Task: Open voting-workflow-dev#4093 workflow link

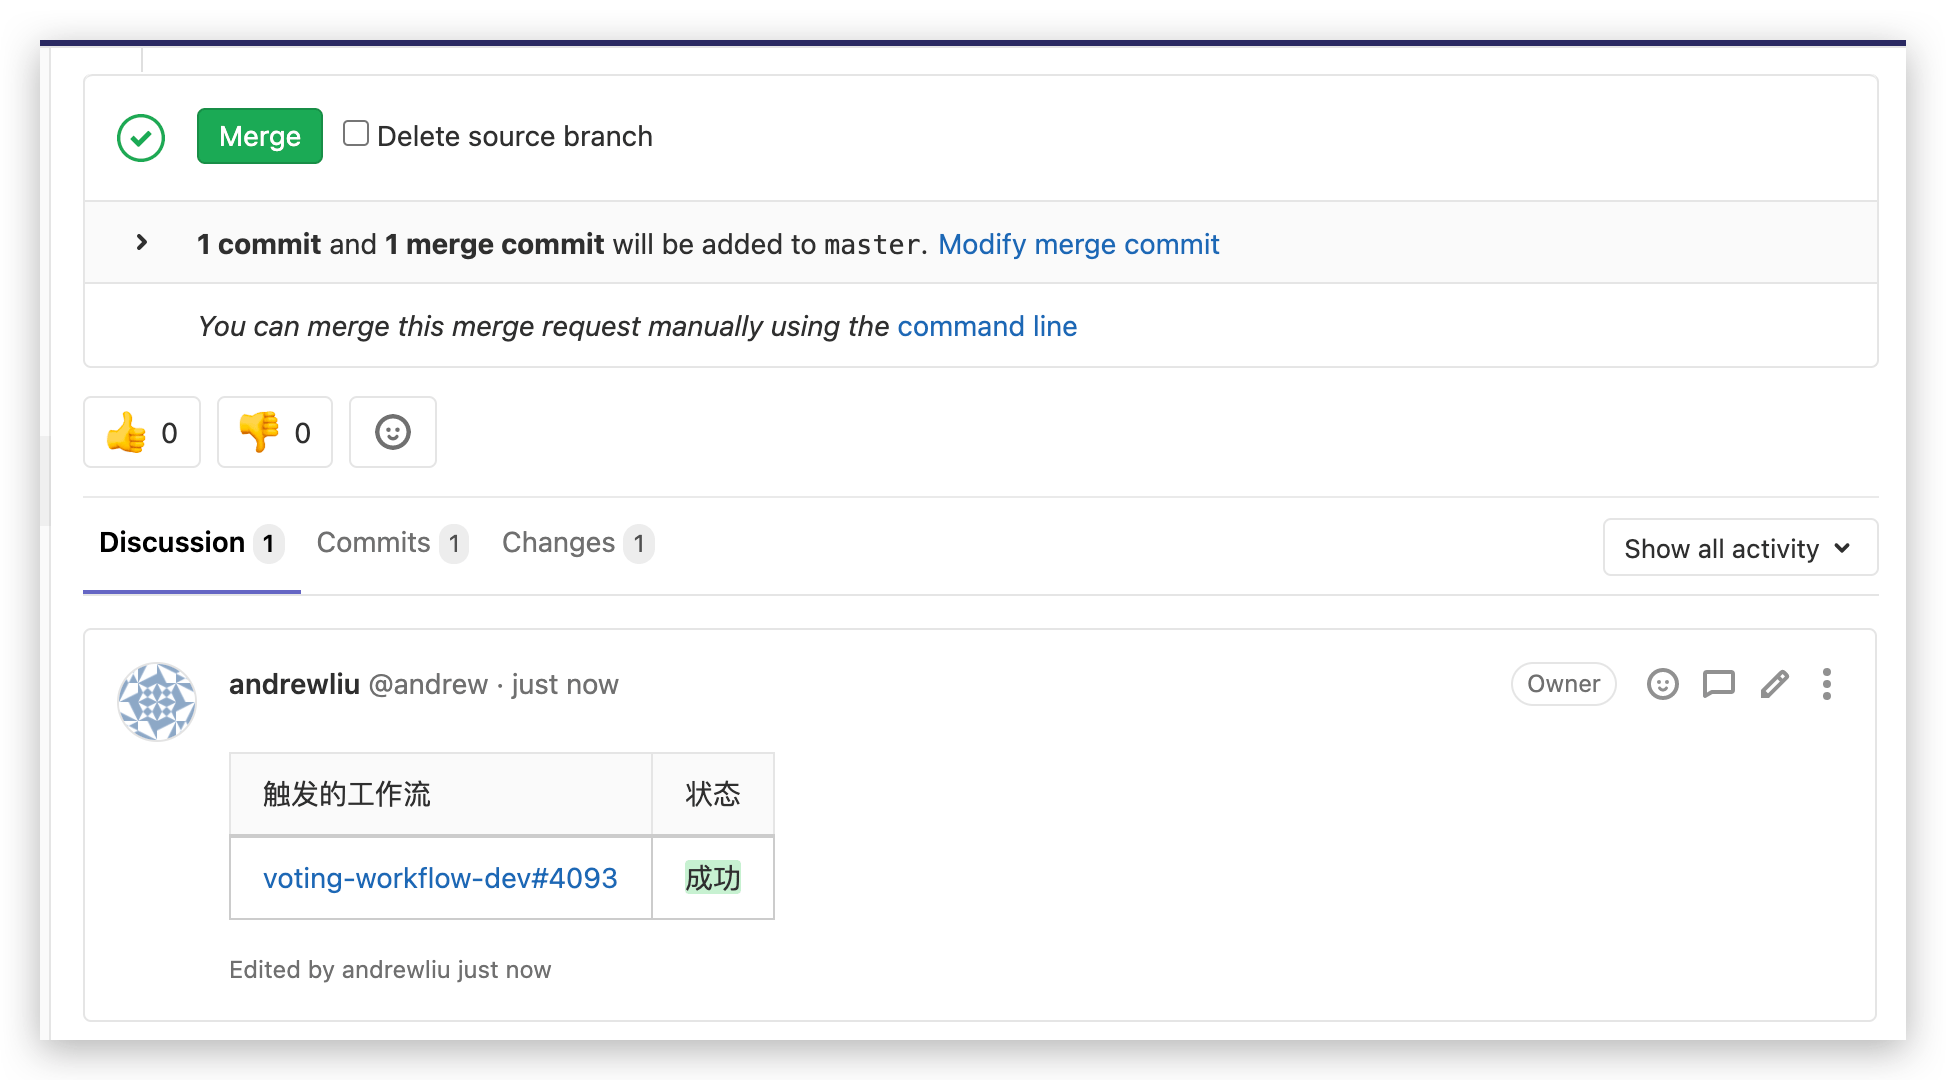Action: coord(440,878)
